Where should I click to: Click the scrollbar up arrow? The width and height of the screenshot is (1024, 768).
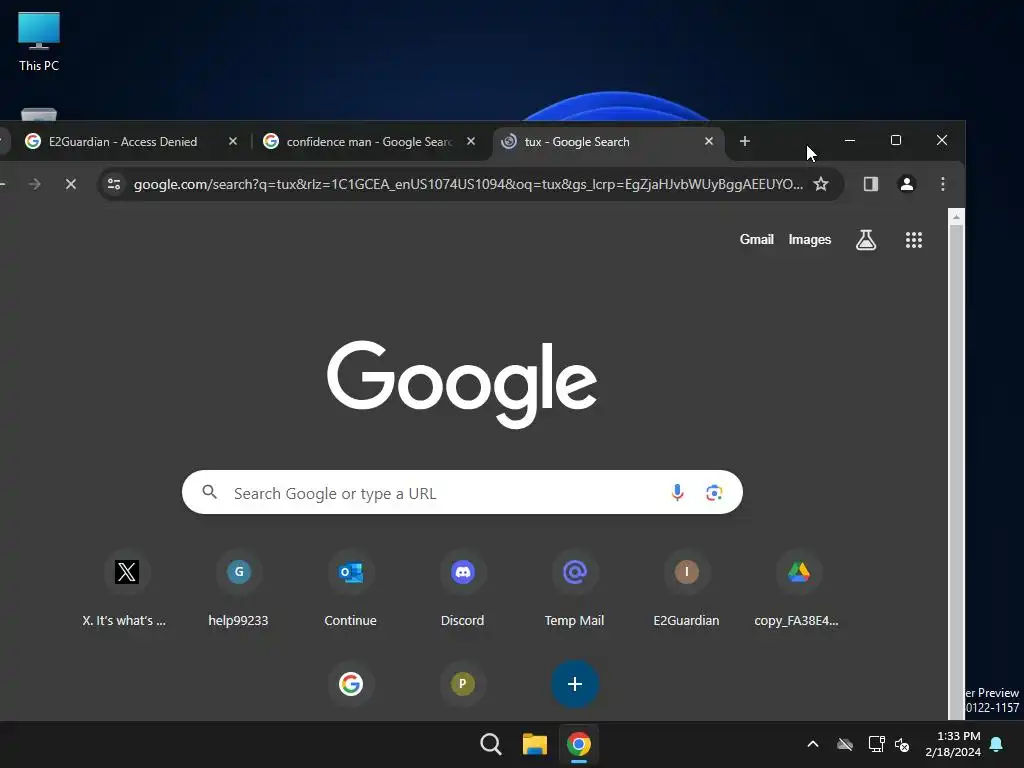tap(956, 217)
